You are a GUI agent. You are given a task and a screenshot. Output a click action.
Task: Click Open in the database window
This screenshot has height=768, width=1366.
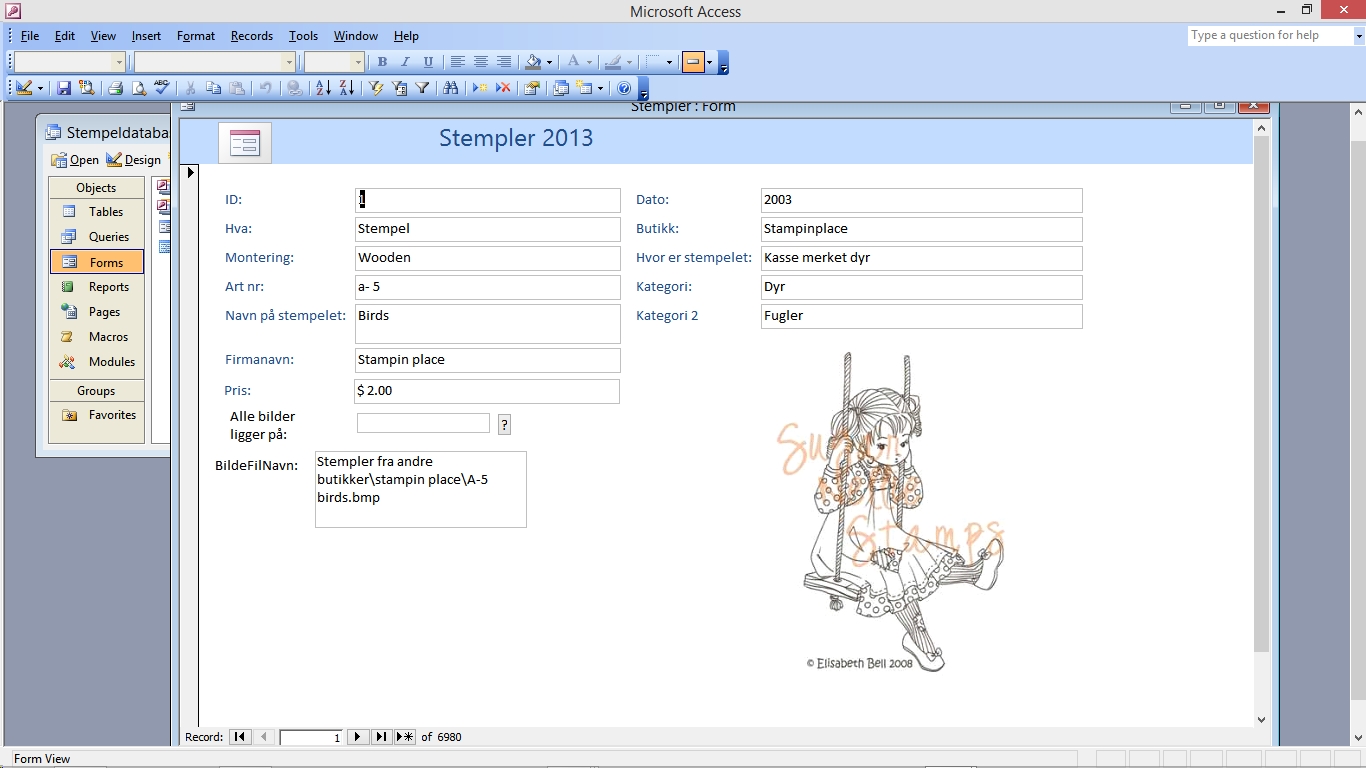[x=75, y=160]
